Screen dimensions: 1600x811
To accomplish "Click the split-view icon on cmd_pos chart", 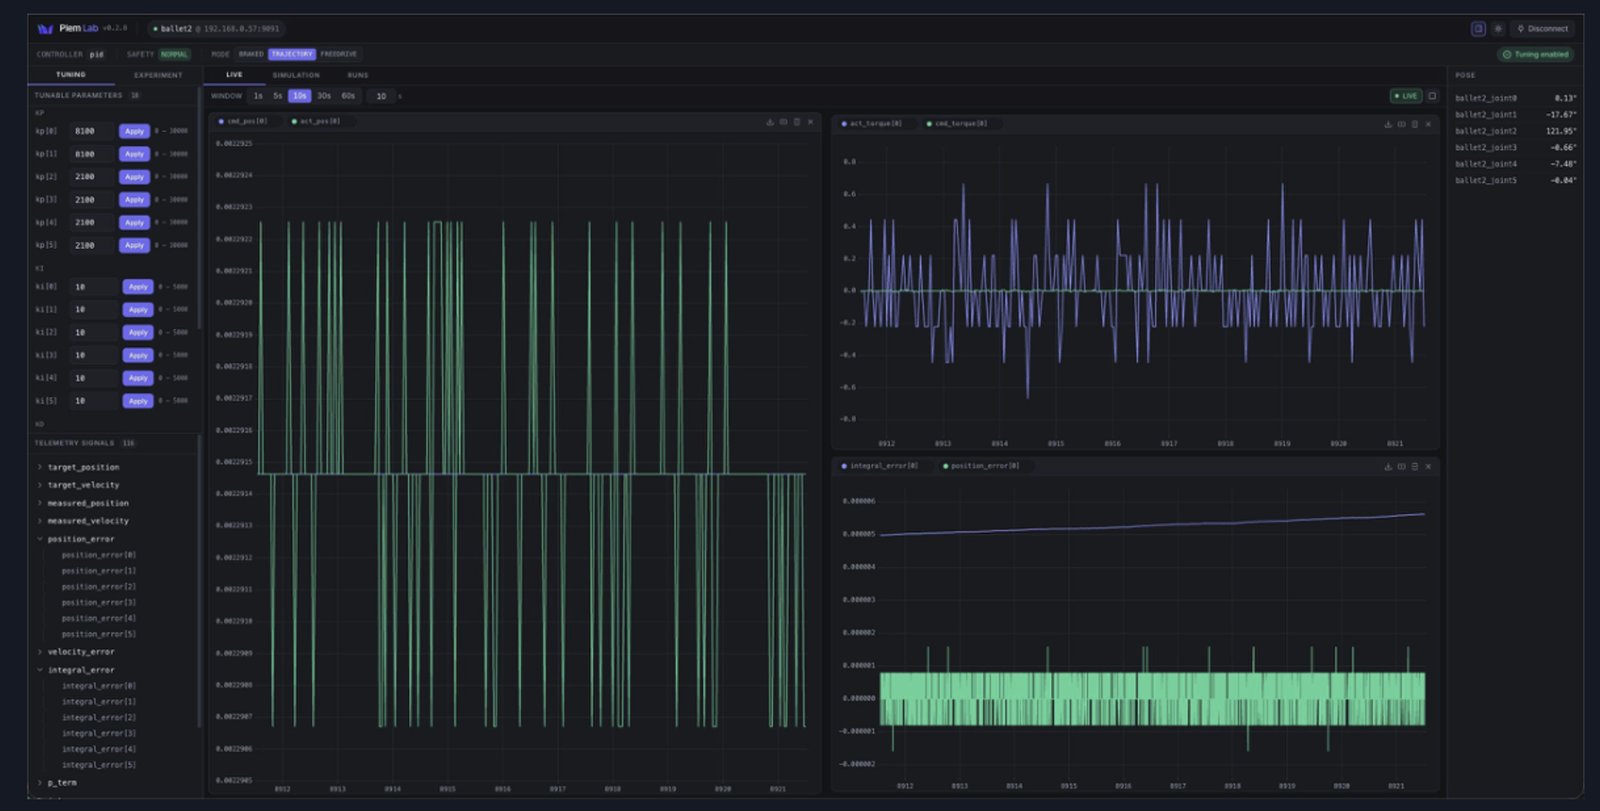I will (x=784, y=122).
